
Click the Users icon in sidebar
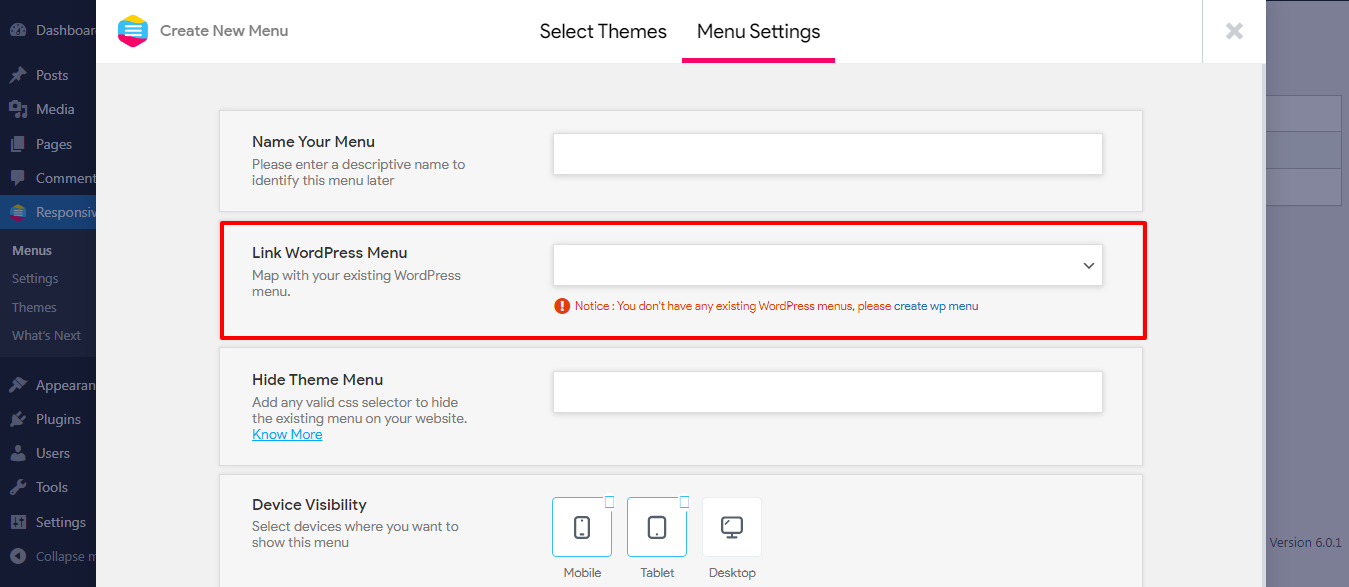point(18,453)
